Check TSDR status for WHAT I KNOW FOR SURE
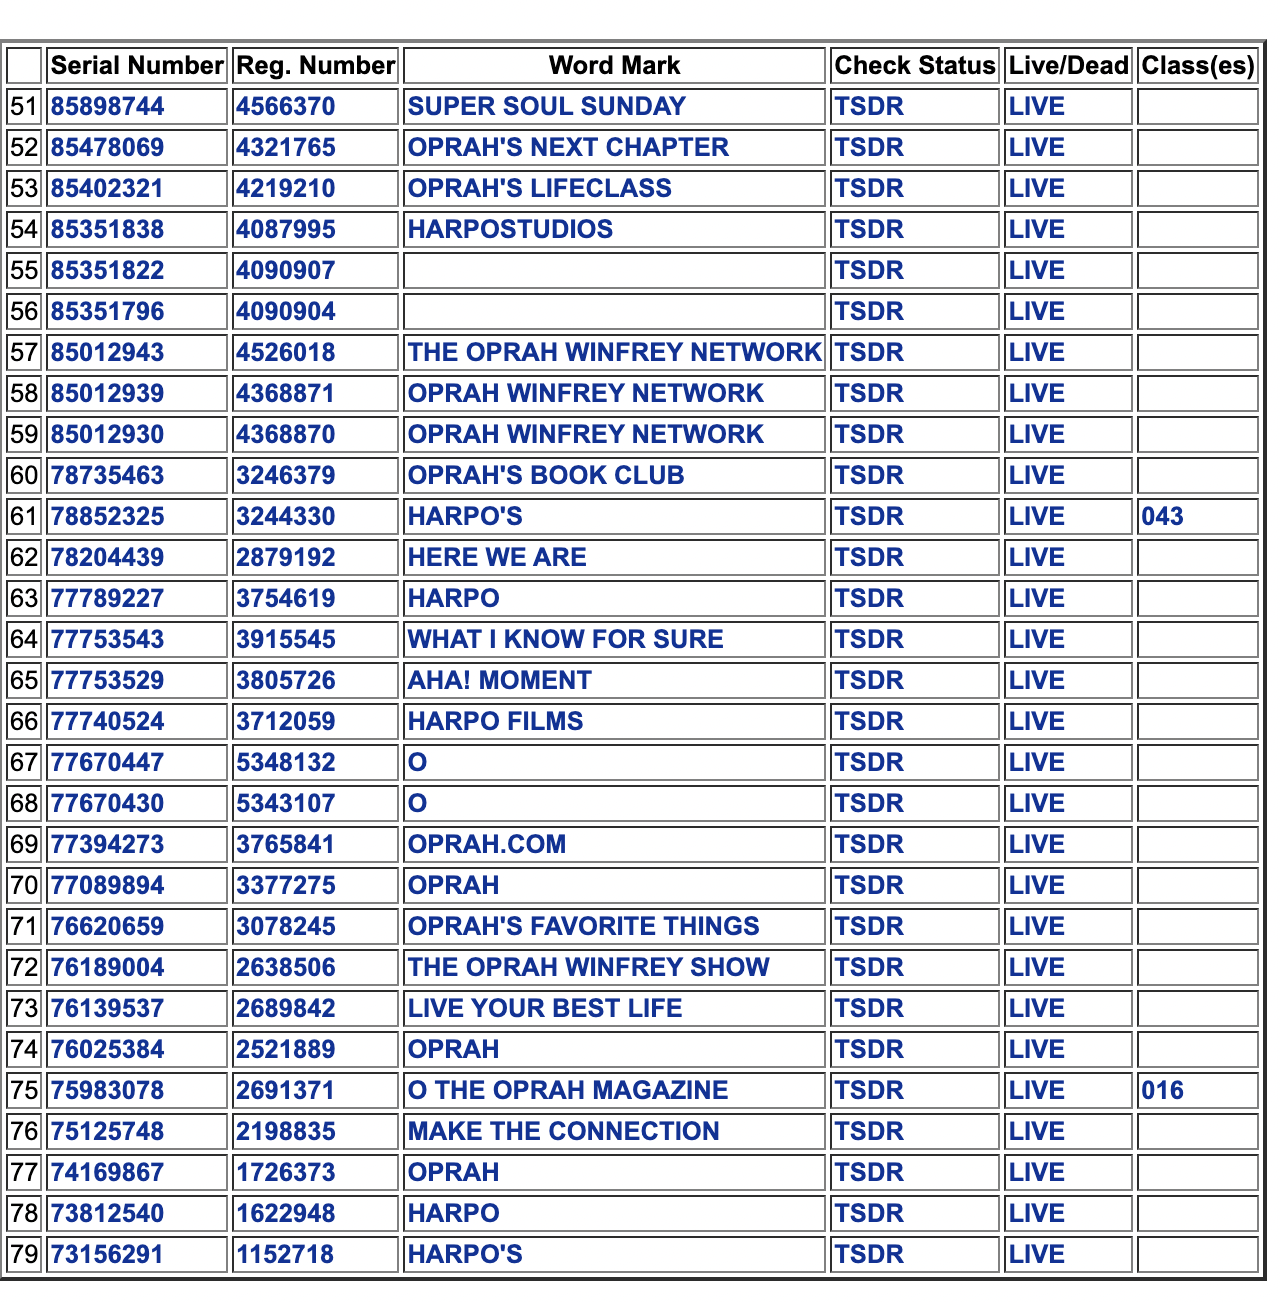 869,640
